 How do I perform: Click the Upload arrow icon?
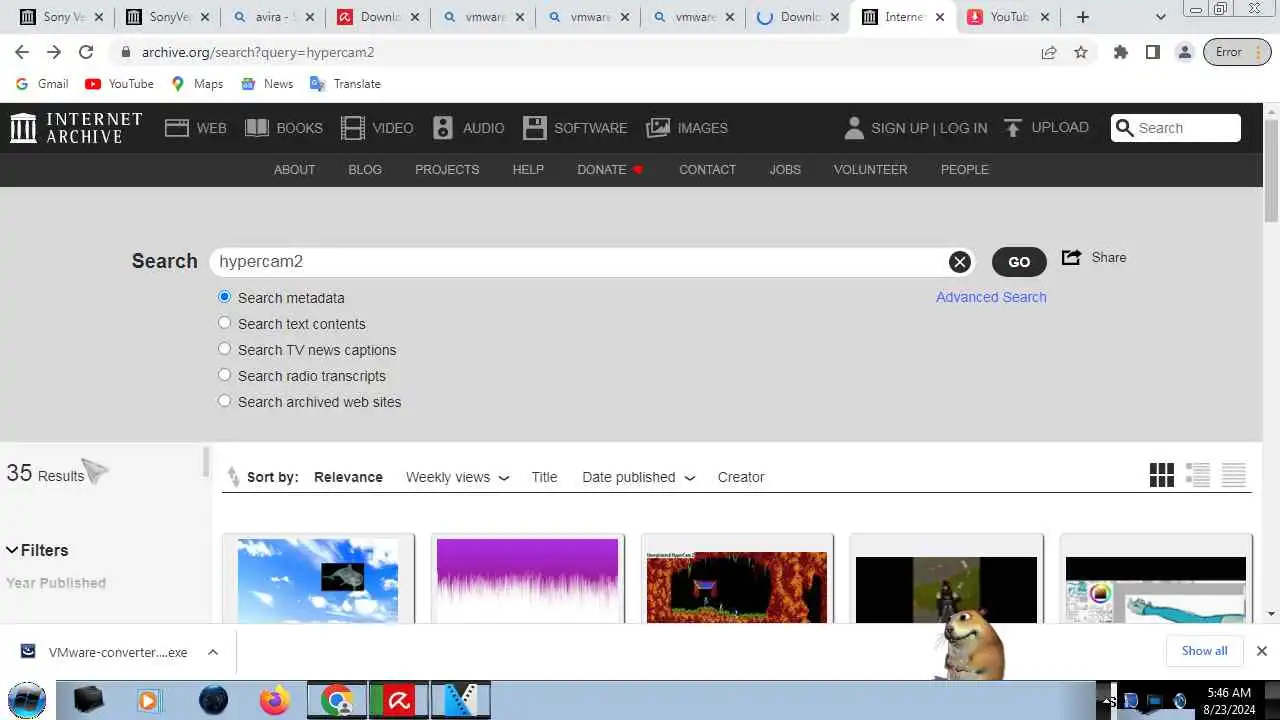[x=1013, y=127]
